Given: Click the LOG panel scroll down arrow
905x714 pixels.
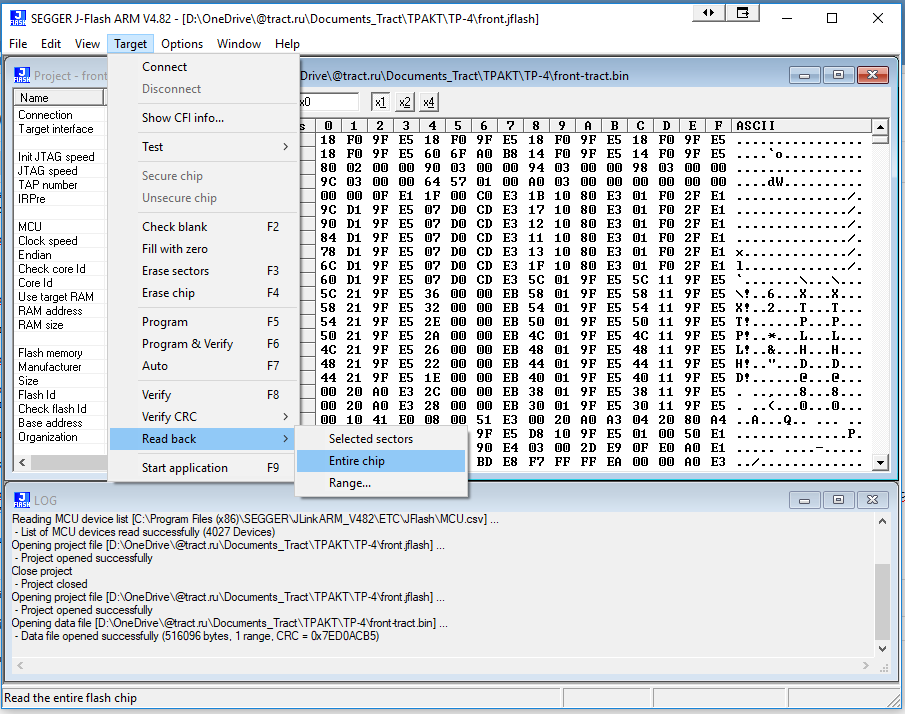Looking at the screenshot, I should 882,648.
